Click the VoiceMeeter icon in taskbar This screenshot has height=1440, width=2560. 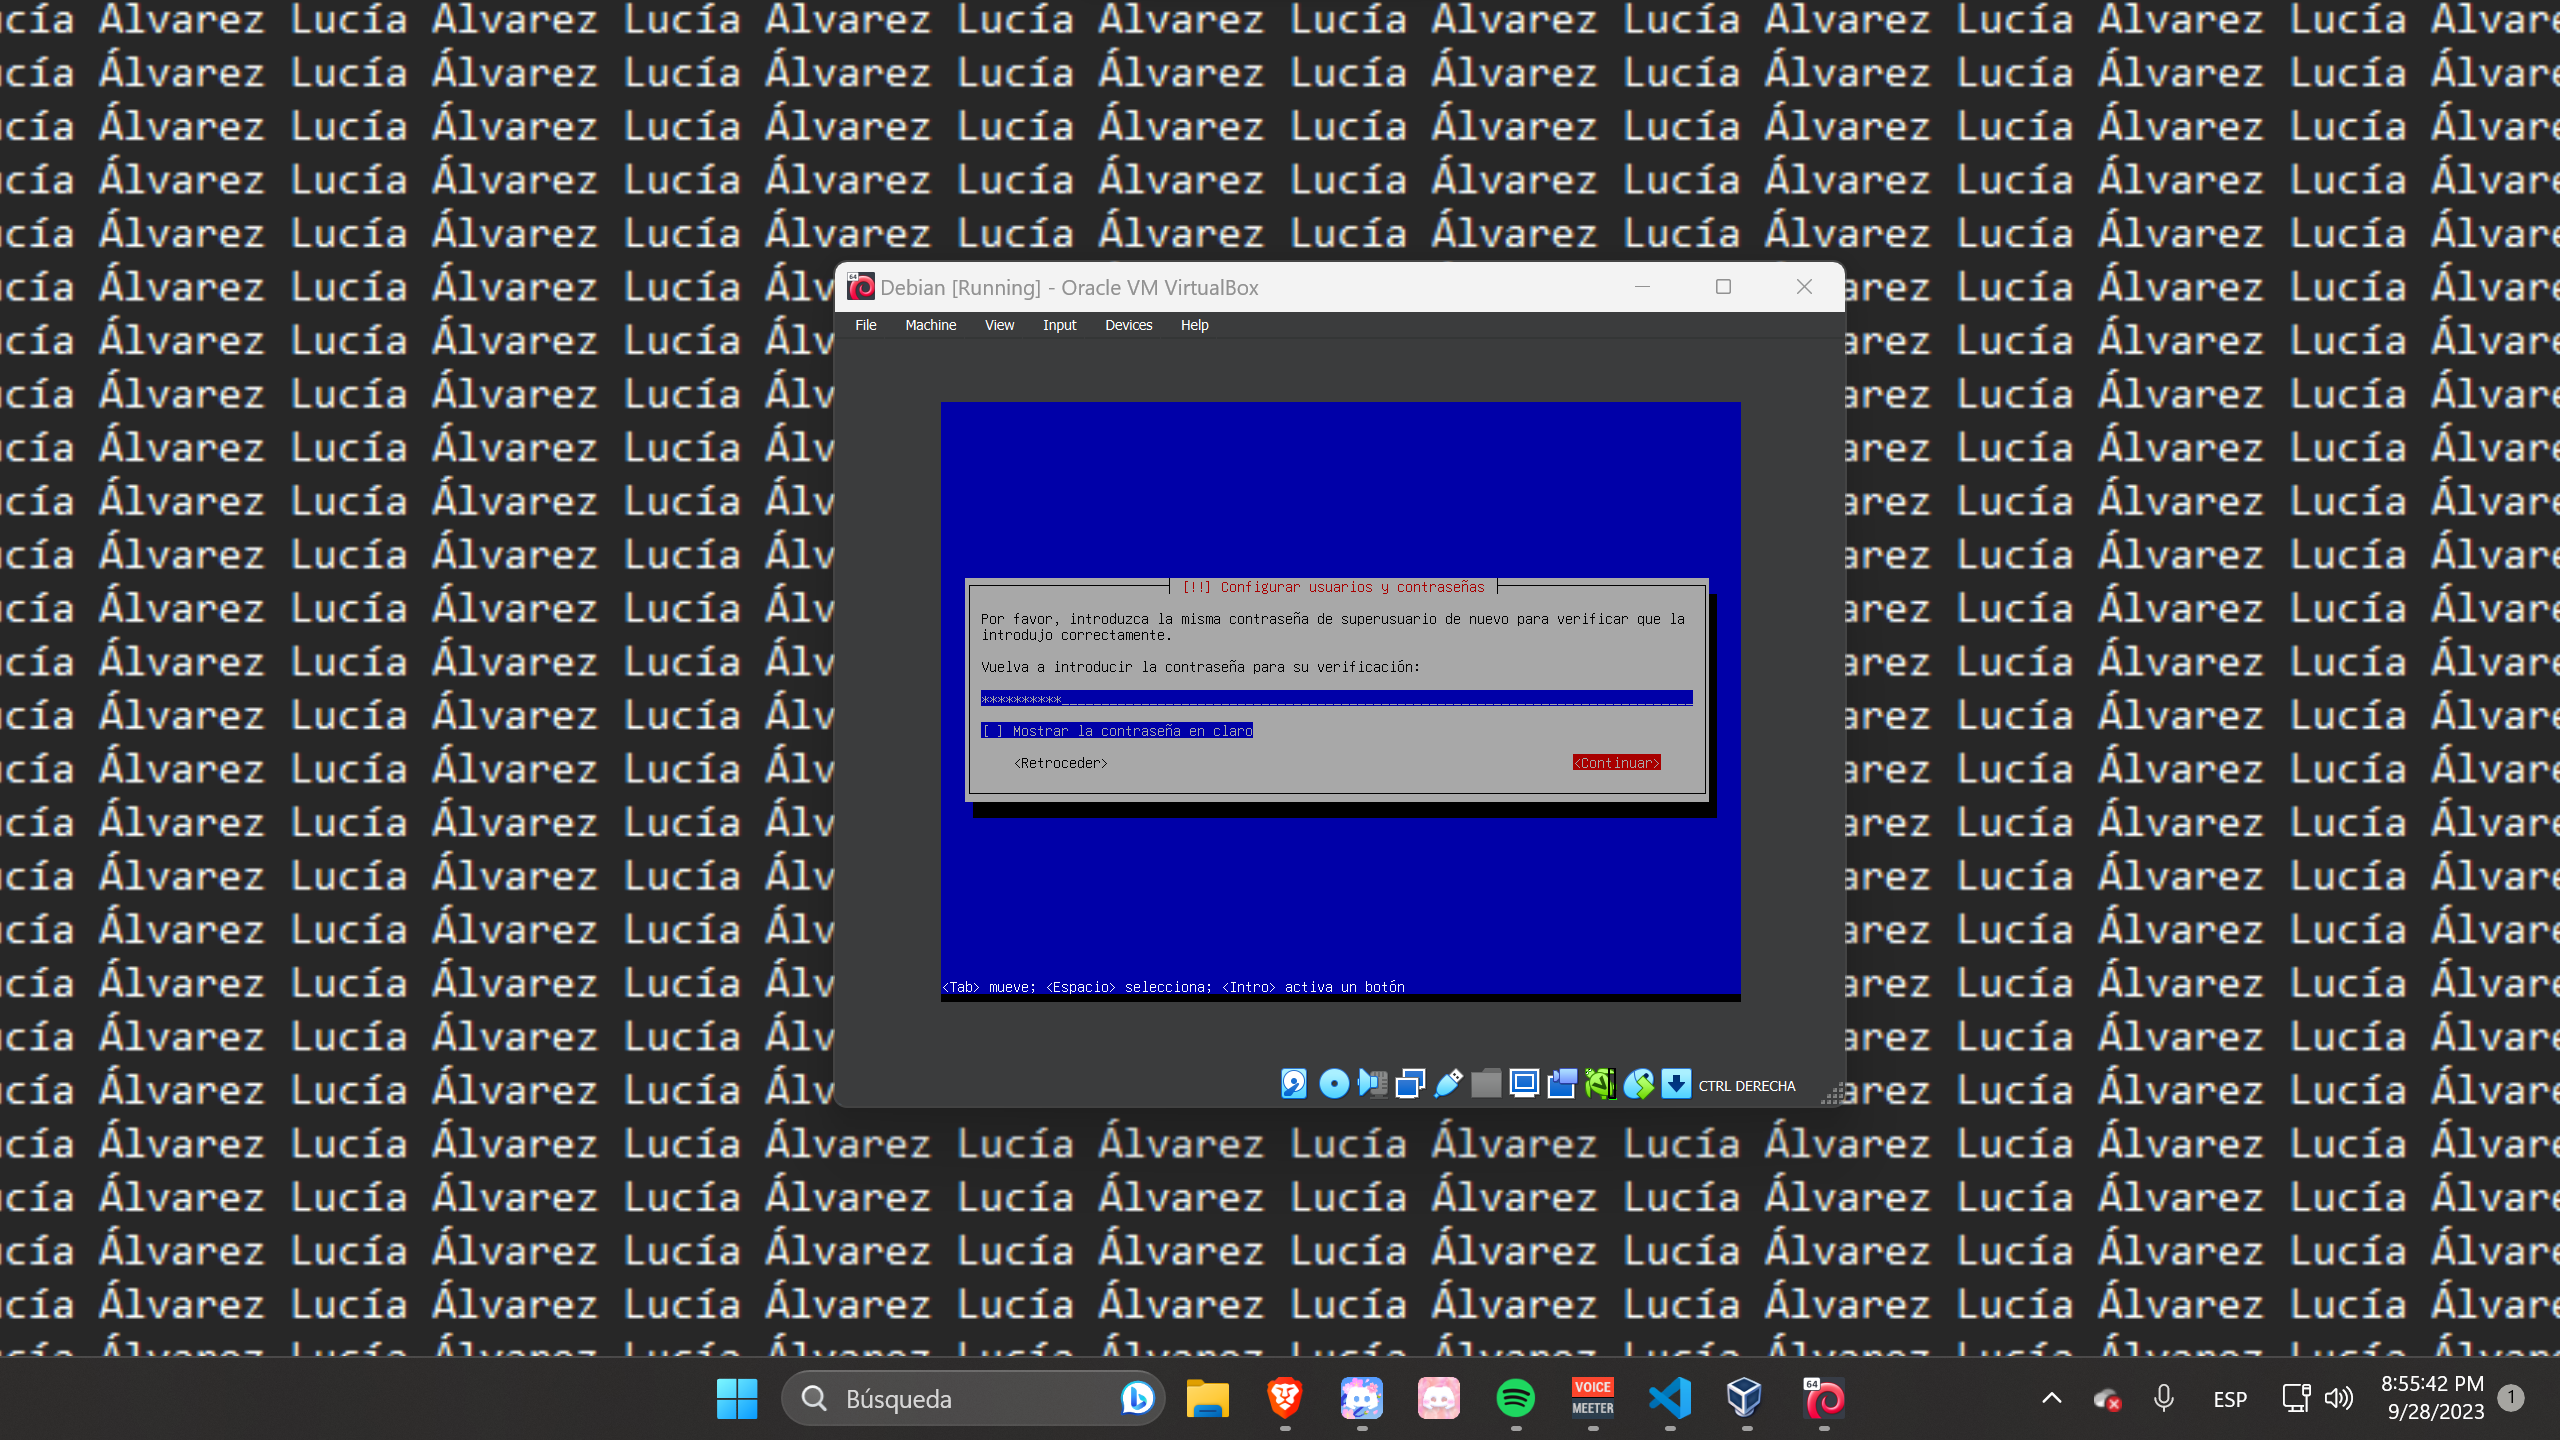tap(1591, 1398)
